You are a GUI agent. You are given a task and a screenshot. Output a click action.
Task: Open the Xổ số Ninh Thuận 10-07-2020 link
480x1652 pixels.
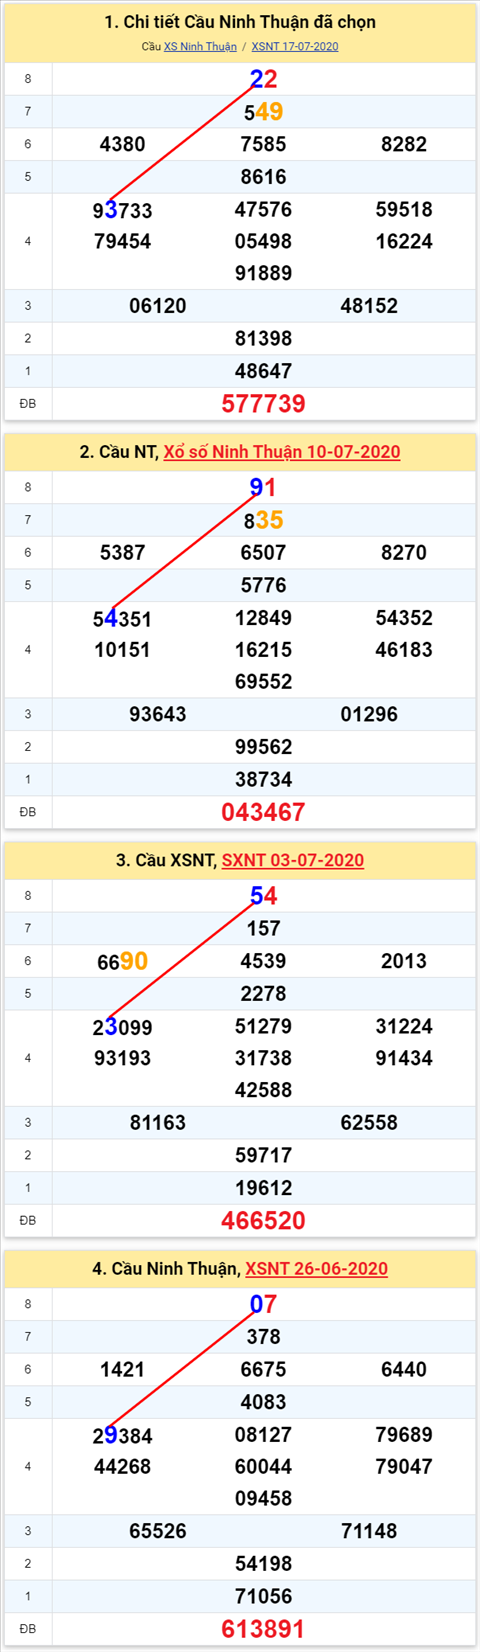282,452
